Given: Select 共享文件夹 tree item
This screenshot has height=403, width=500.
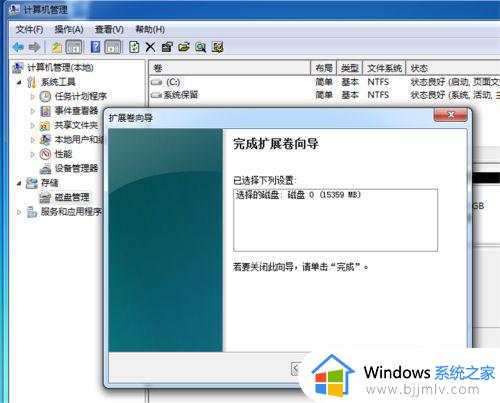Looking at the screenshot, I should tap(76, 125).
